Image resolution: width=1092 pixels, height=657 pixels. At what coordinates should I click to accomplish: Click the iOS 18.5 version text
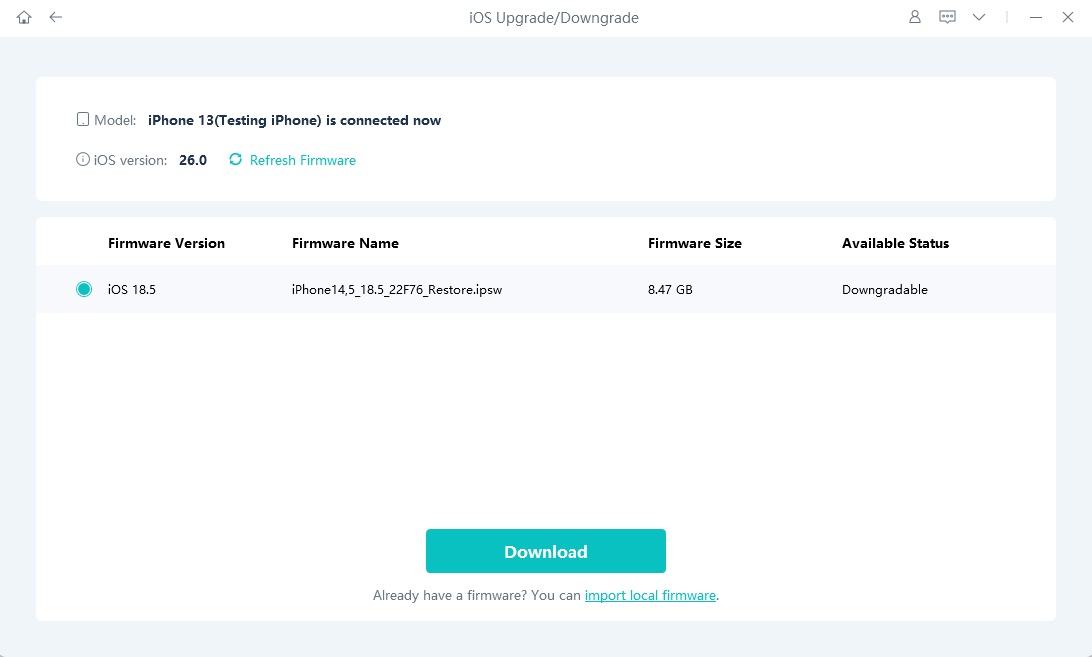(132, 290)
